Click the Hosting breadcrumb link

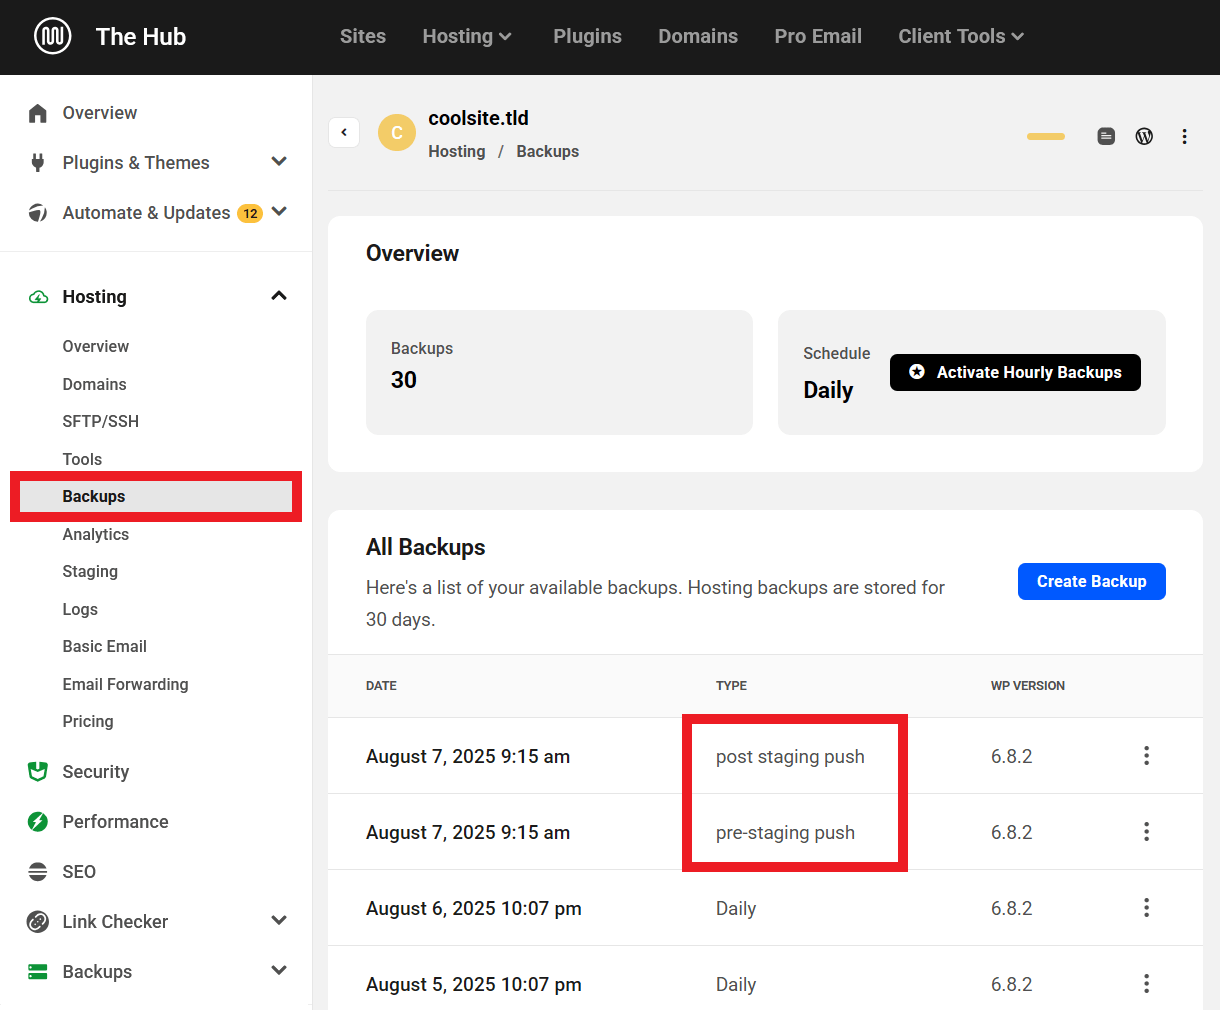coord(457,151)
